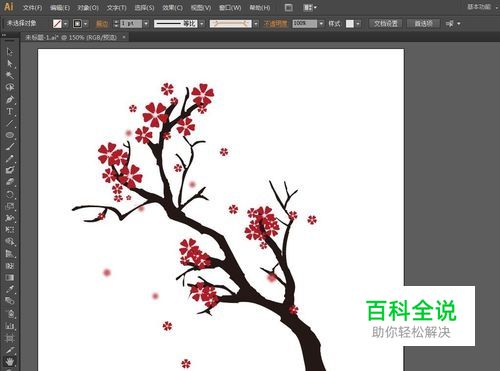Click the 首选项 button
The height and width of the screenshot is (371, 500).
coord(423,24)
